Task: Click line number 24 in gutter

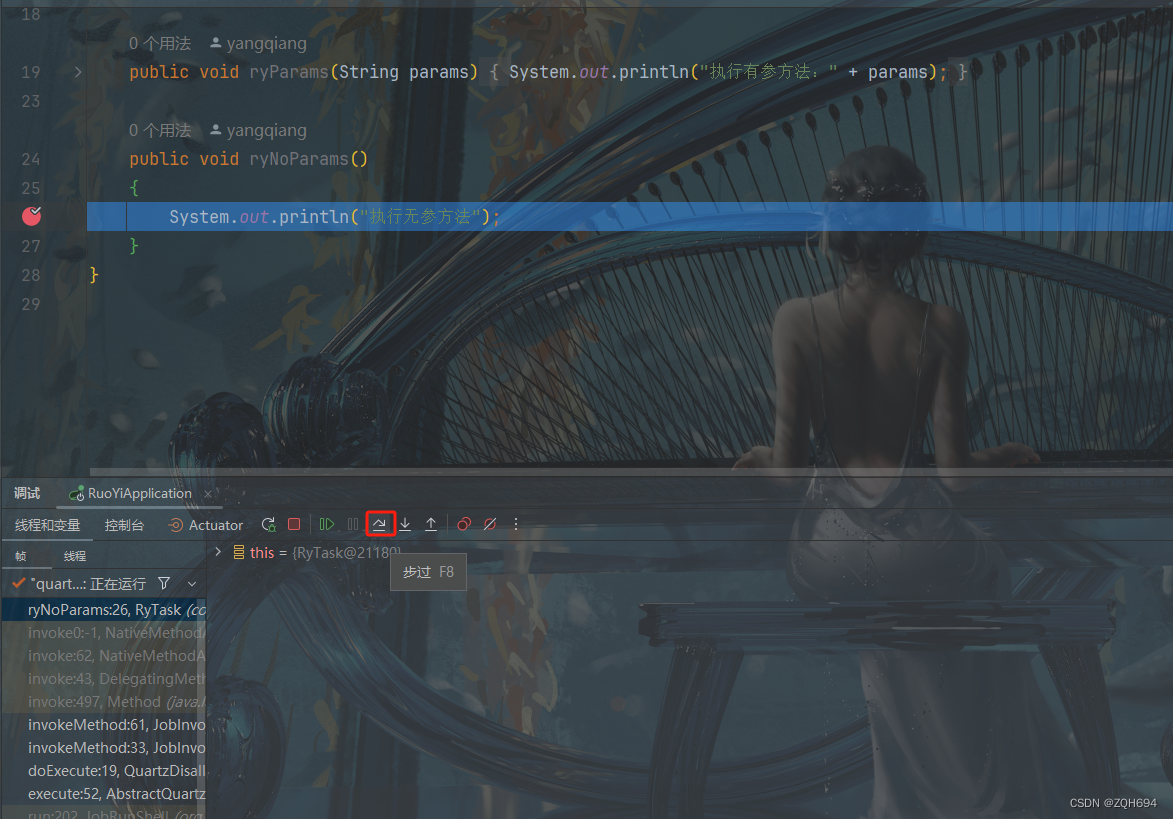Action: point(31,159)
